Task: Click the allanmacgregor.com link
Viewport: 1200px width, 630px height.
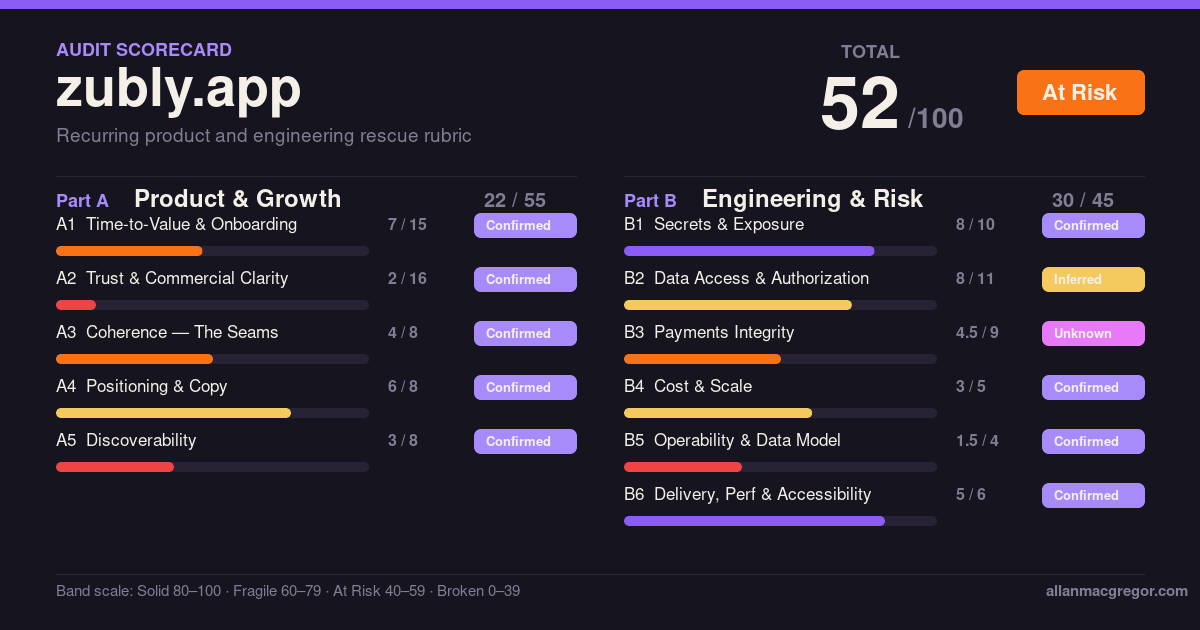Action: (x=1116, y=591)
